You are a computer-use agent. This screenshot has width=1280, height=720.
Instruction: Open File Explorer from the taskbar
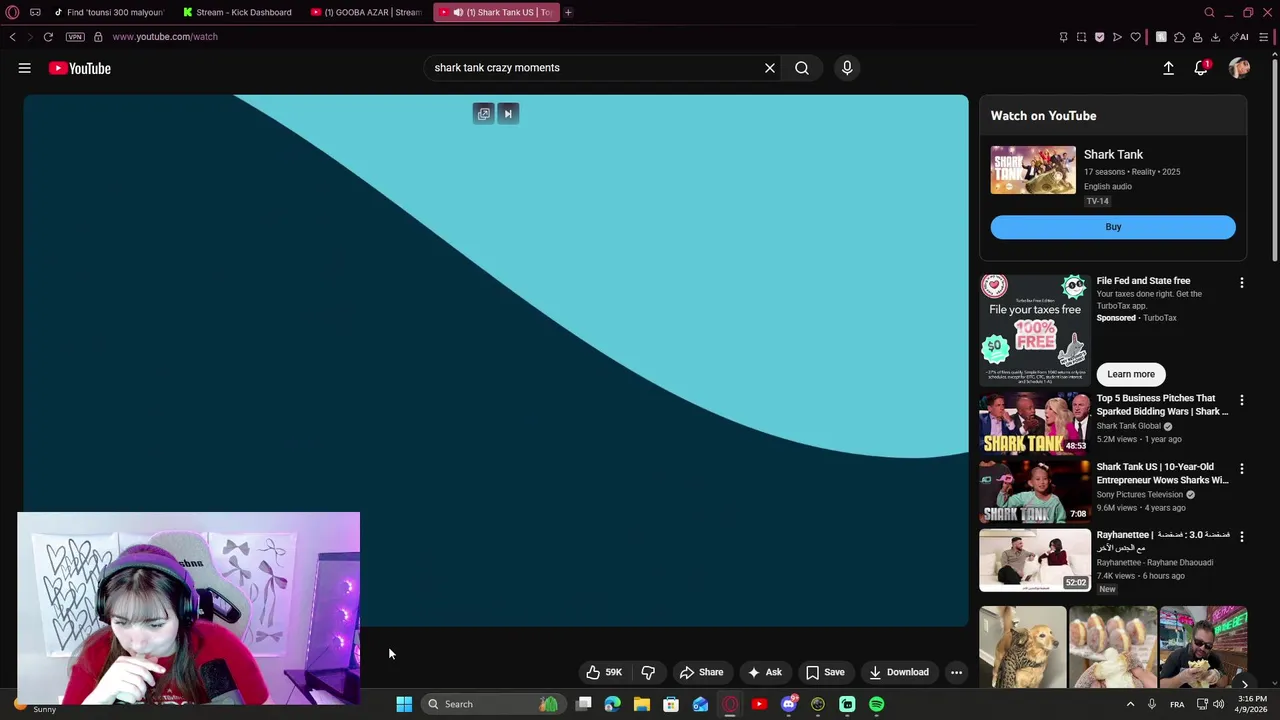coord(642,704)
